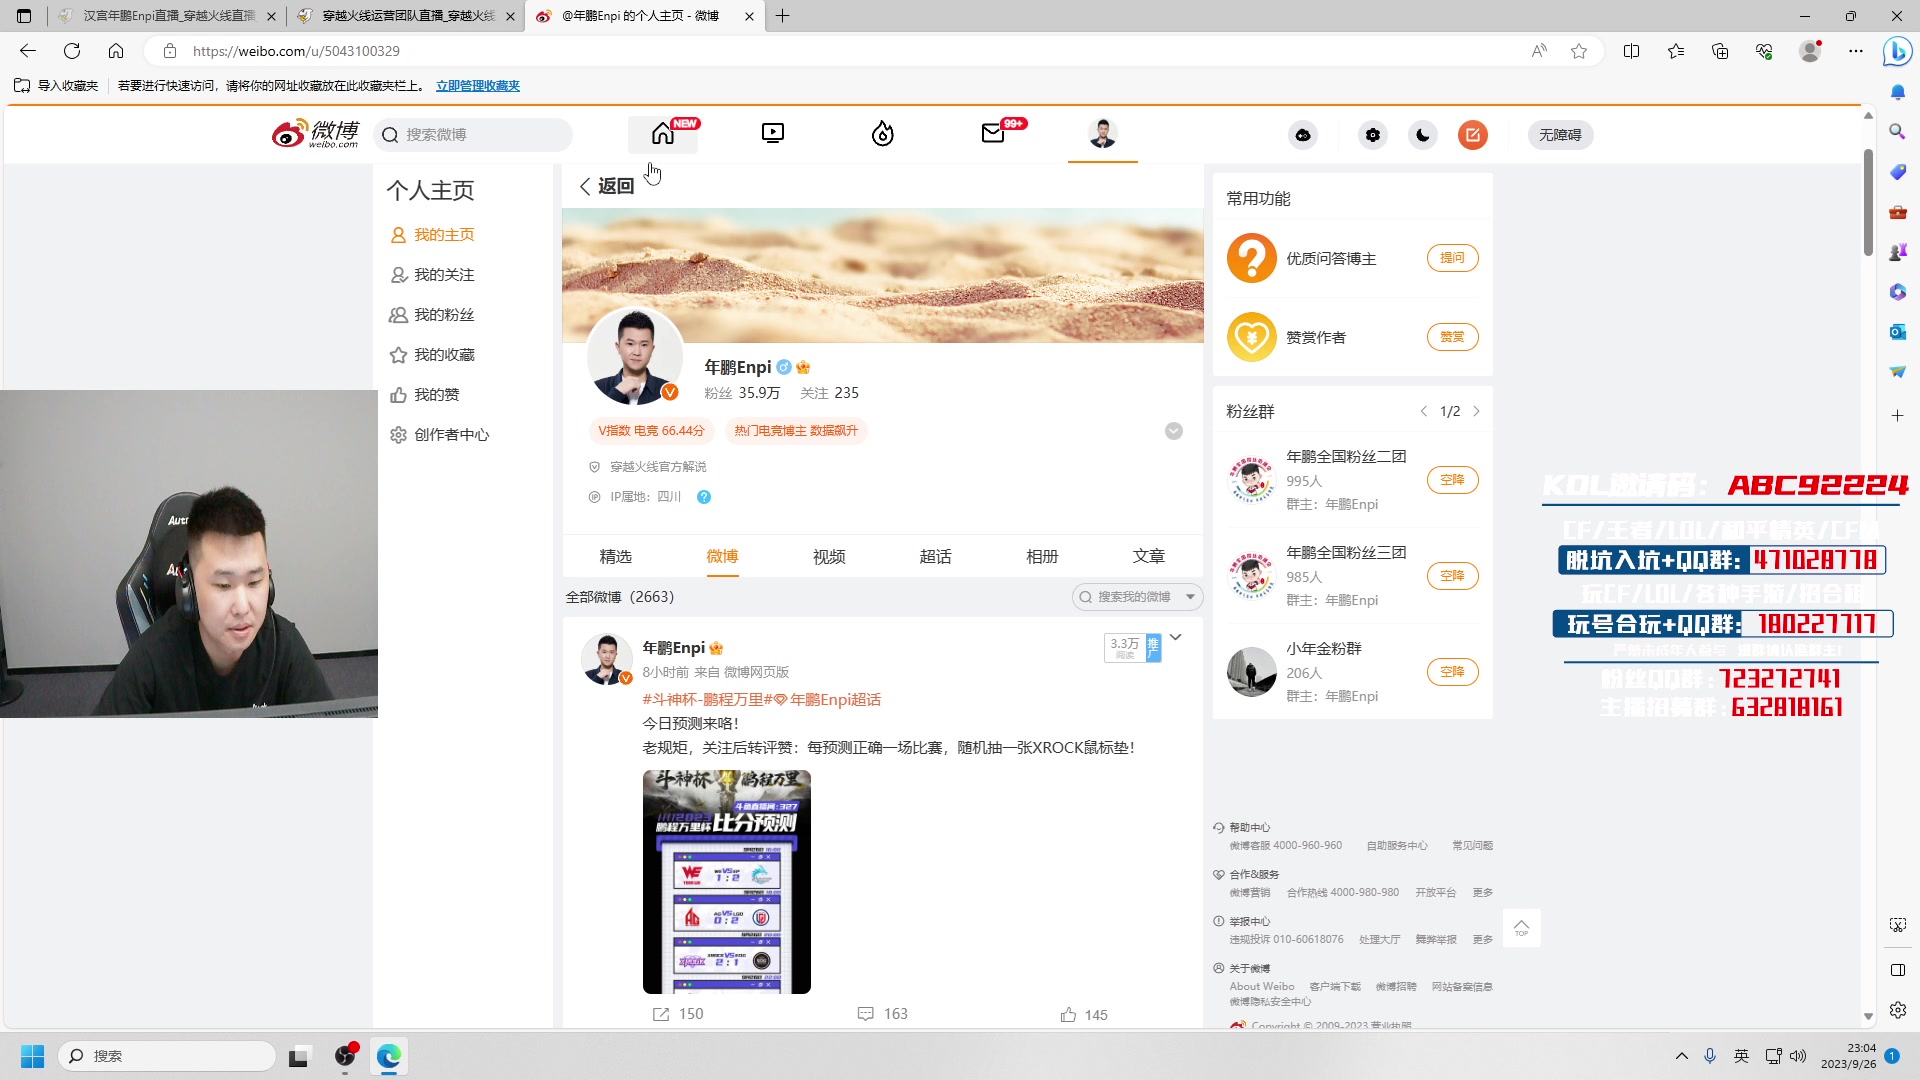Repost the post with 150 shares
The image size is (1920, 1080).
pos(678,1014)
